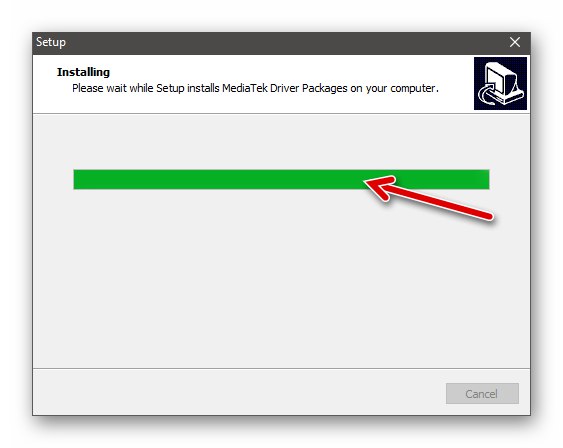
Task: Click the "MediaTek Driver Packages" text
Action: 285,88
